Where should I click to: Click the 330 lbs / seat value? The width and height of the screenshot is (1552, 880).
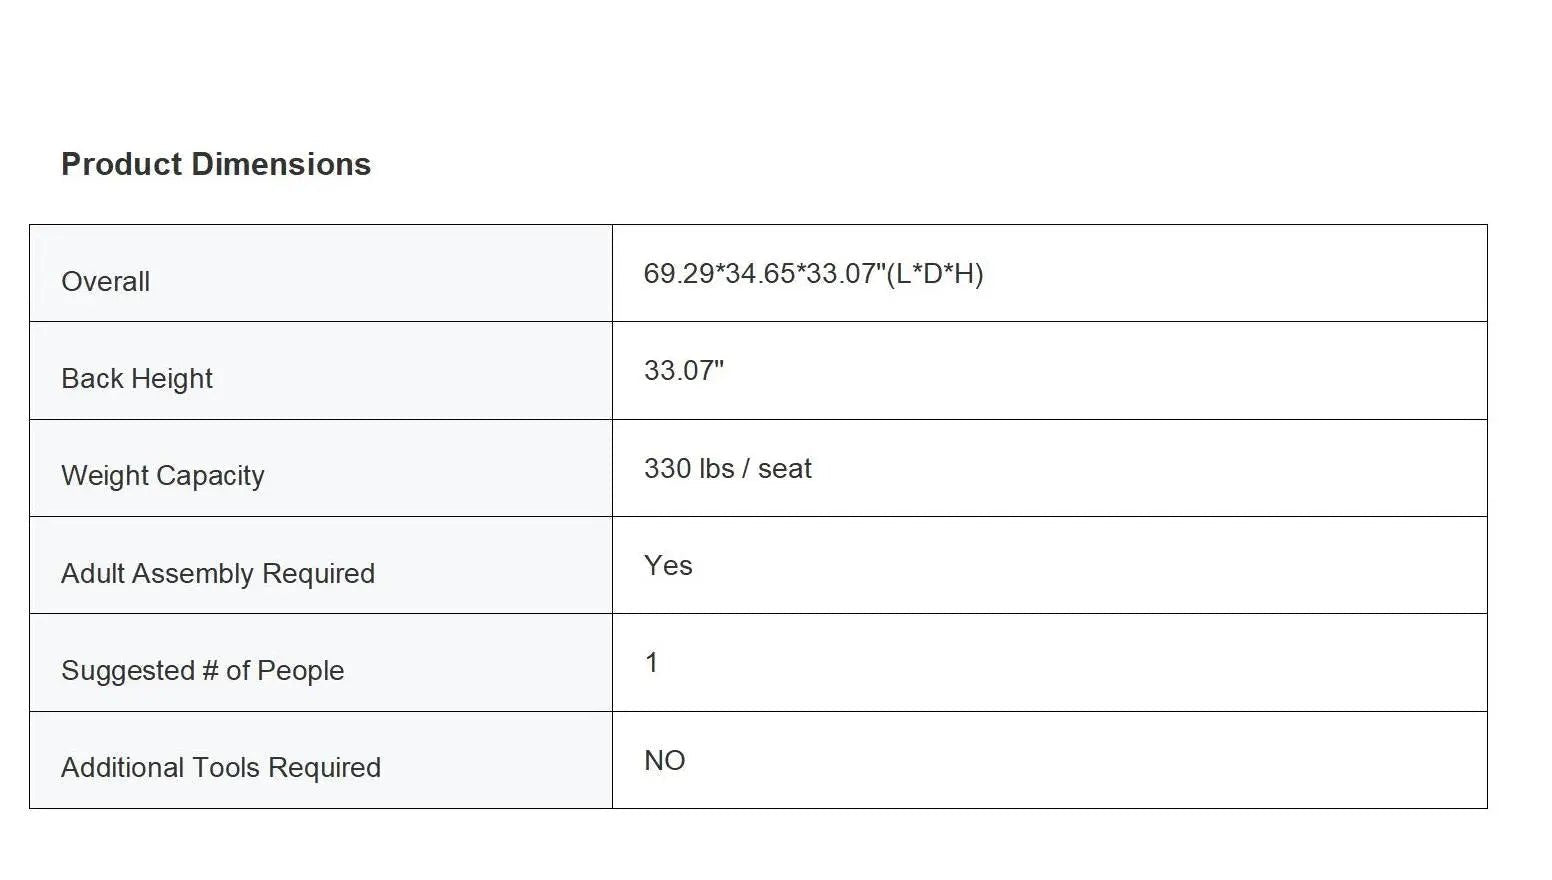pos(727,468)
